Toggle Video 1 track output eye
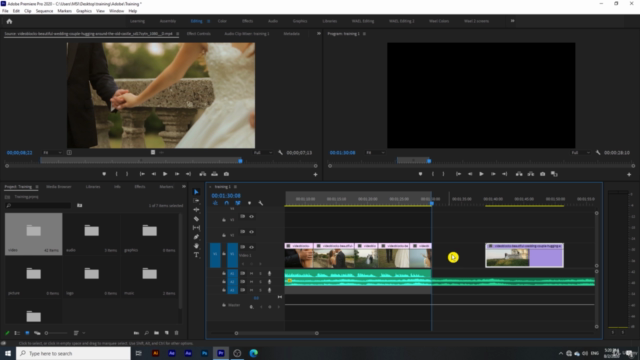Image resolution: width=640 pixels, height=360 pixels. [251, 247]
